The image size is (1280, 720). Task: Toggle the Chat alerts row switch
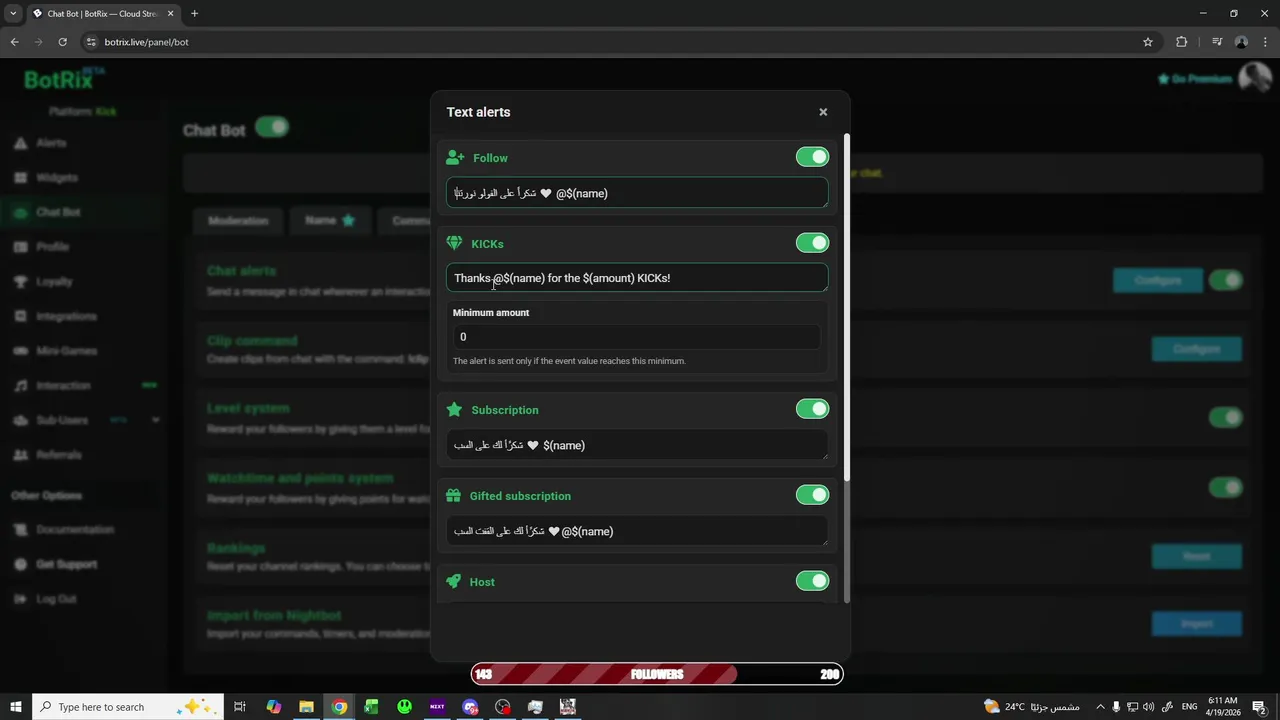(x=1225, y=281)
